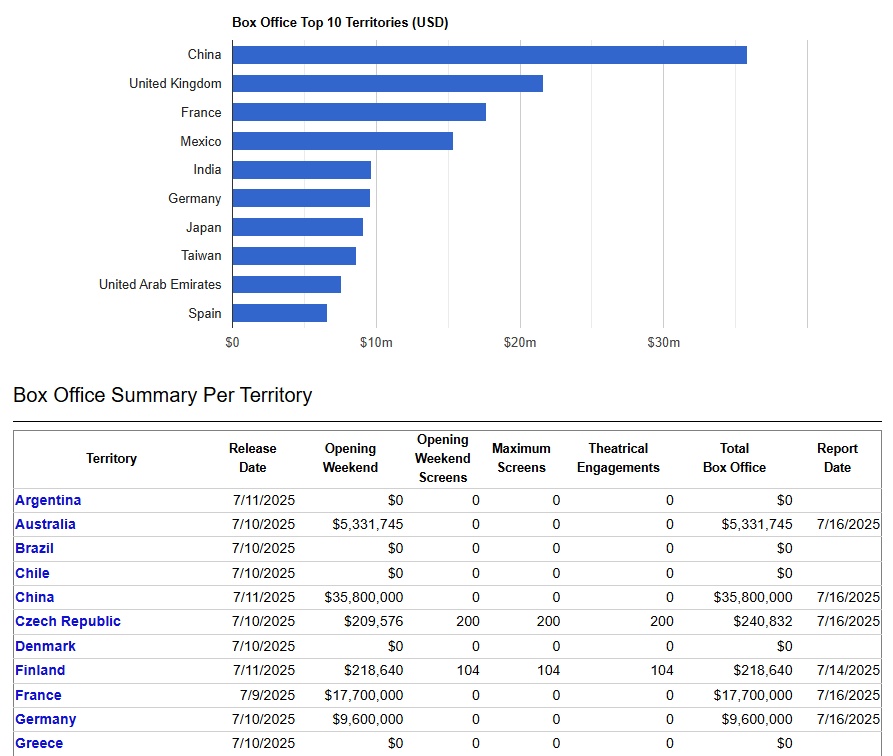The width and height of the screenshot is (893, 756).
Task: Click Argentina's release date 7/11/2025
Action: tap(264, 500)
